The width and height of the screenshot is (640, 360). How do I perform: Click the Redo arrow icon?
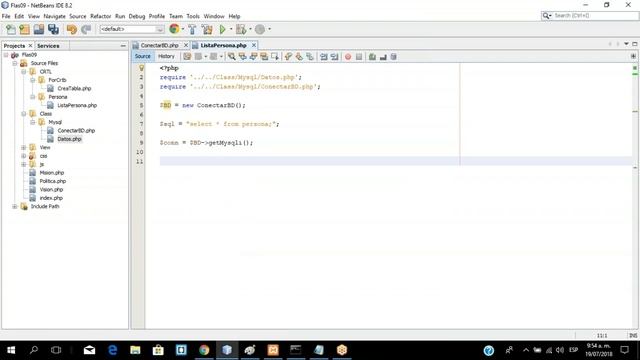86,29
